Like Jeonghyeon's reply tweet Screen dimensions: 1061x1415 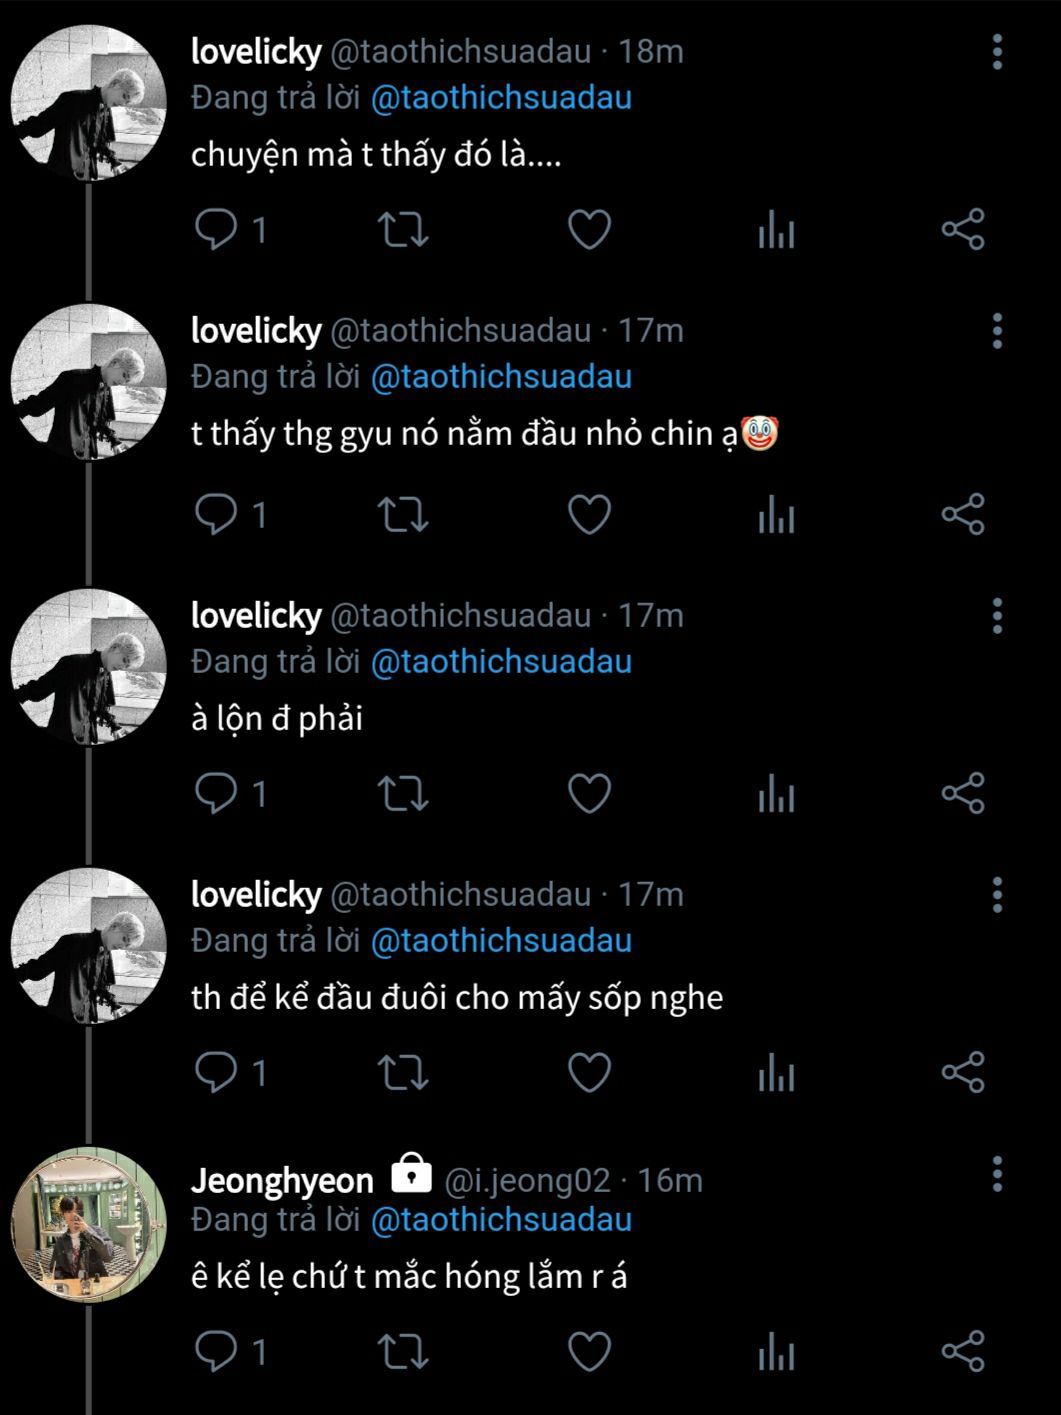coord(589,1352)
